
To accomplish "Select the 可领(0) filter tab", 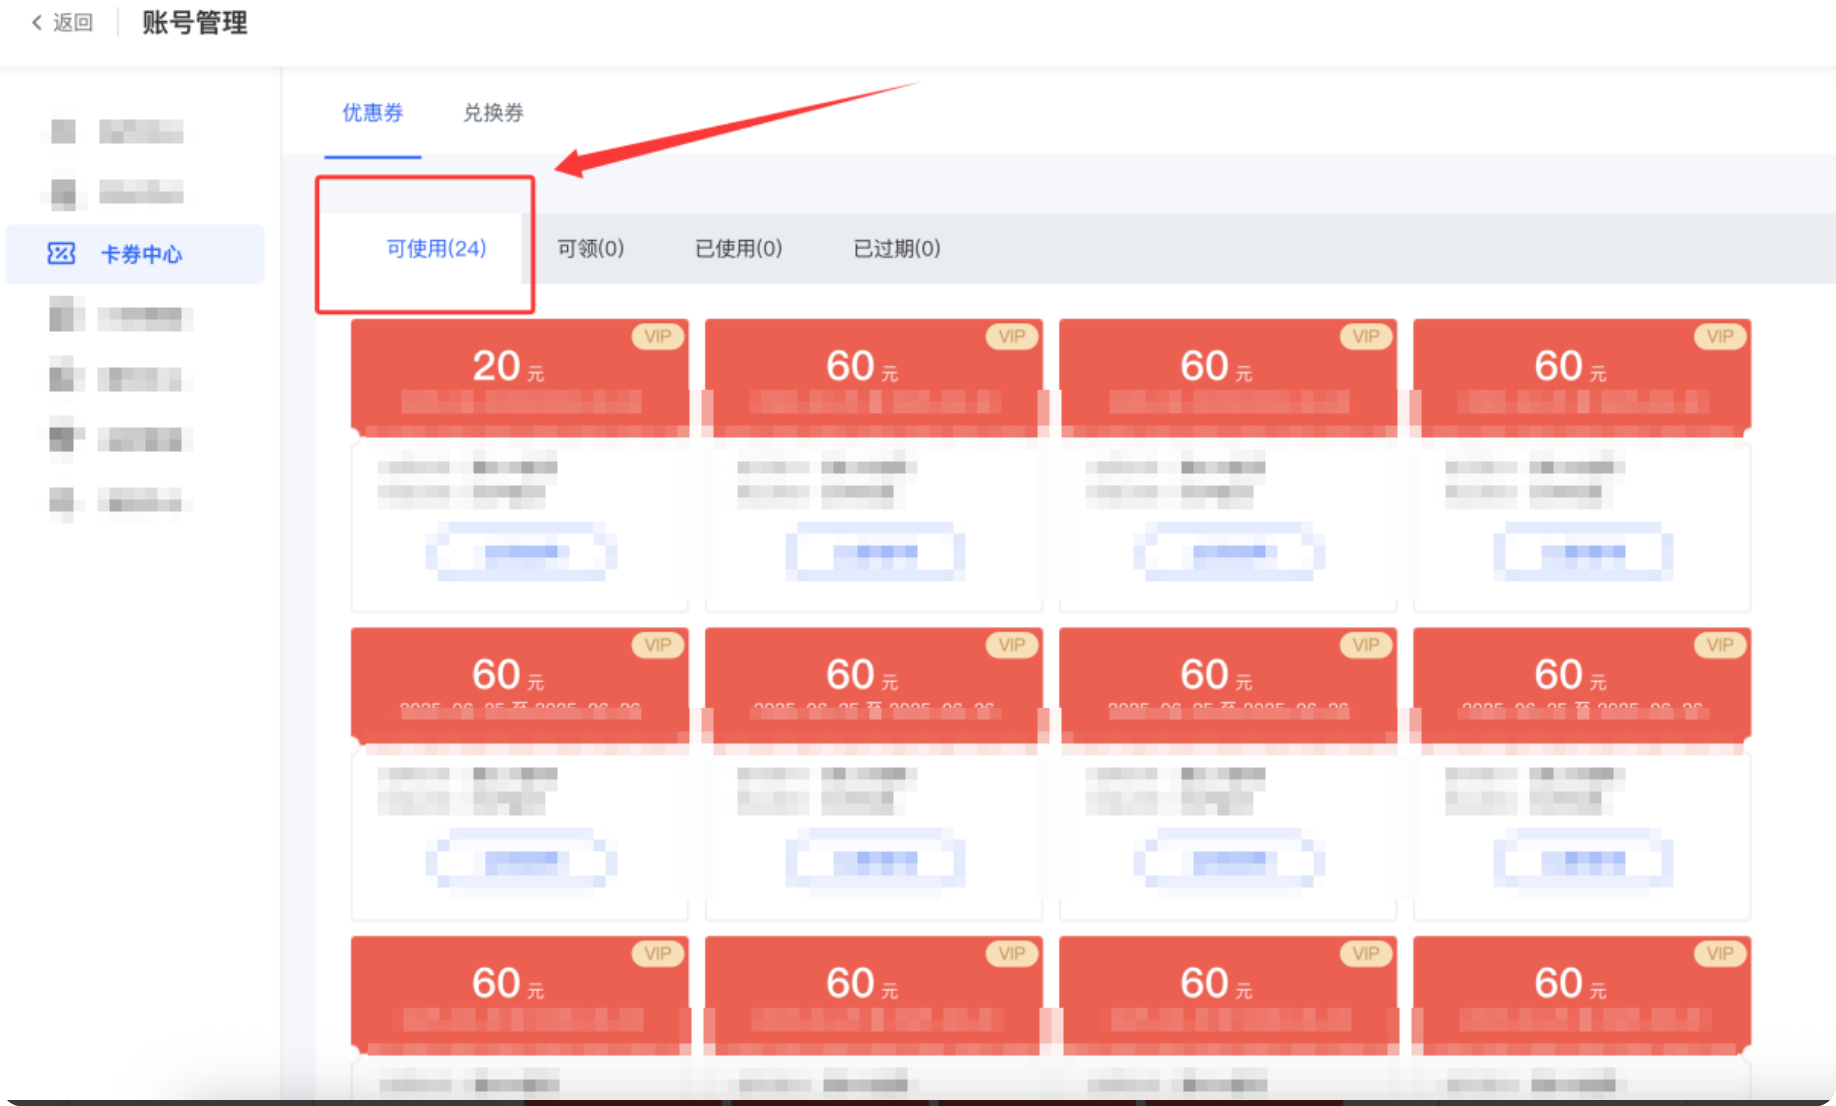I will pyautogui.click(x=590, y=248).
